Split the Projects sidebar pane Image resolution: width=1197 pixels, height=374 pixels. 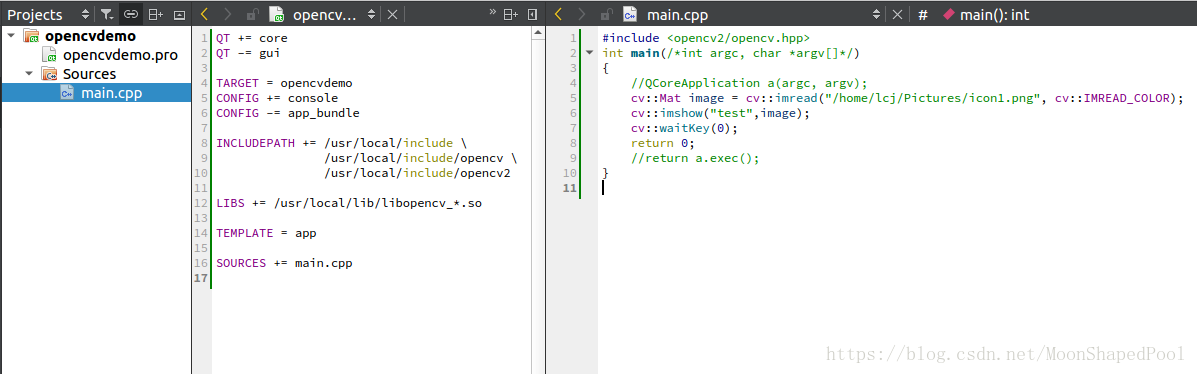(x=156, y=15)
